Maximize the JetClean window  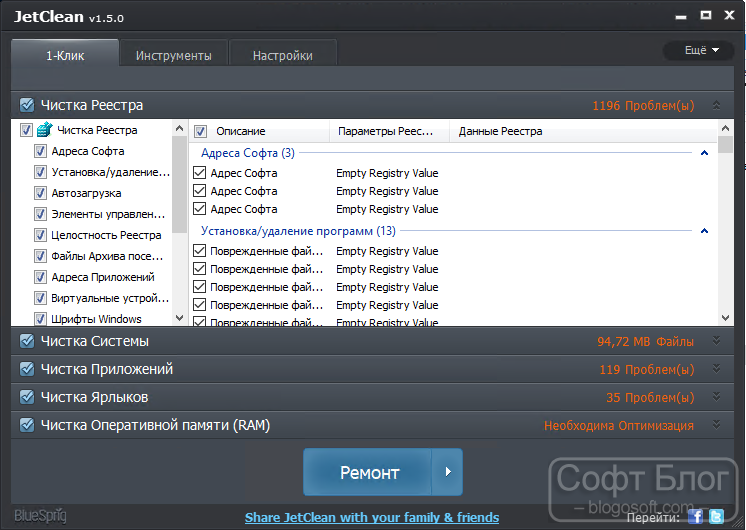click(706, 15)
